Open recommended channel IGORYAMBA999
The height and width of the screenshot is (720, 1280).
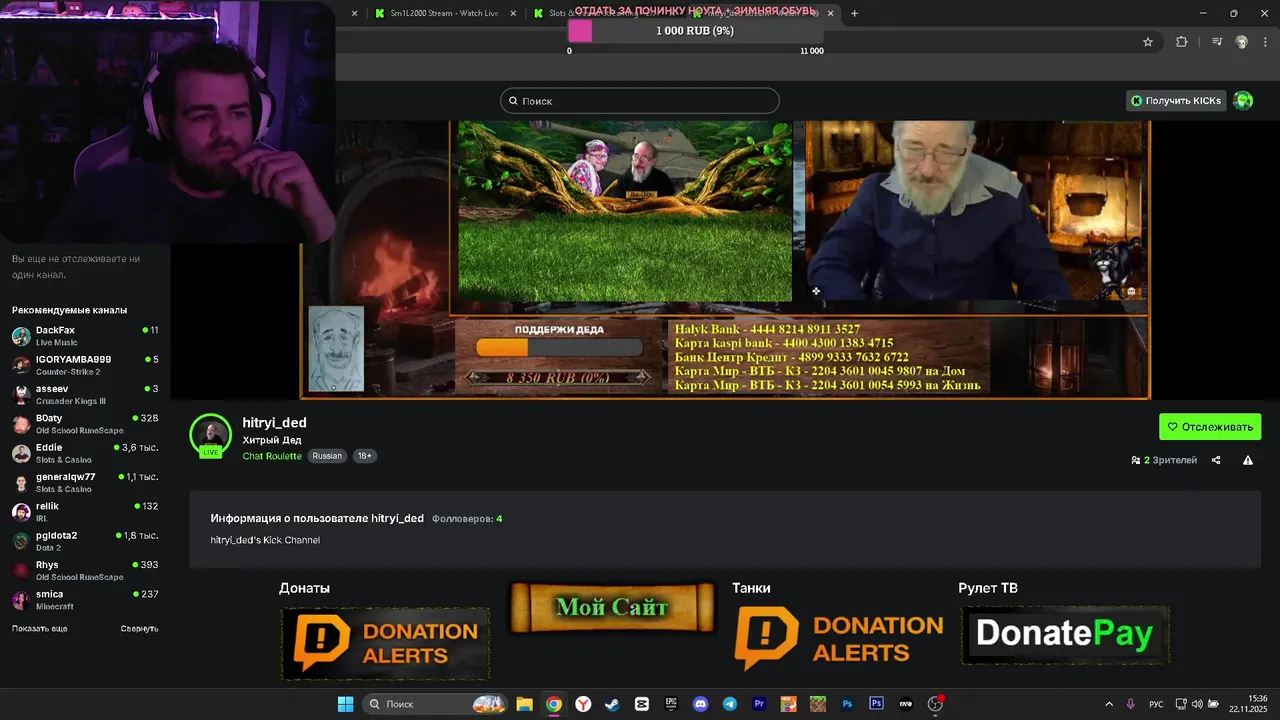(x=85, y=365)
